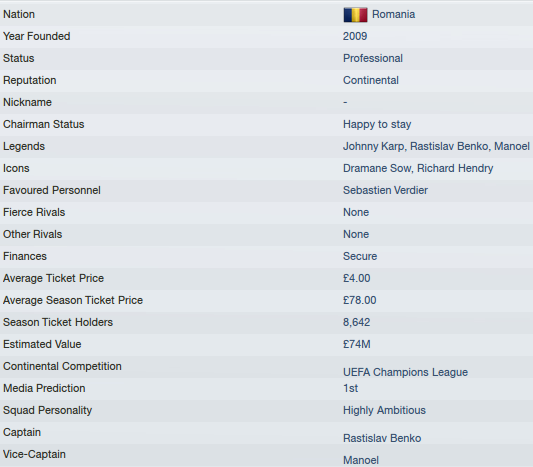Screen dimensions: 533x467
Task: Open favoured personnel Sebastien Verdier
Action: pyautogui.click(x=385, y=190)
